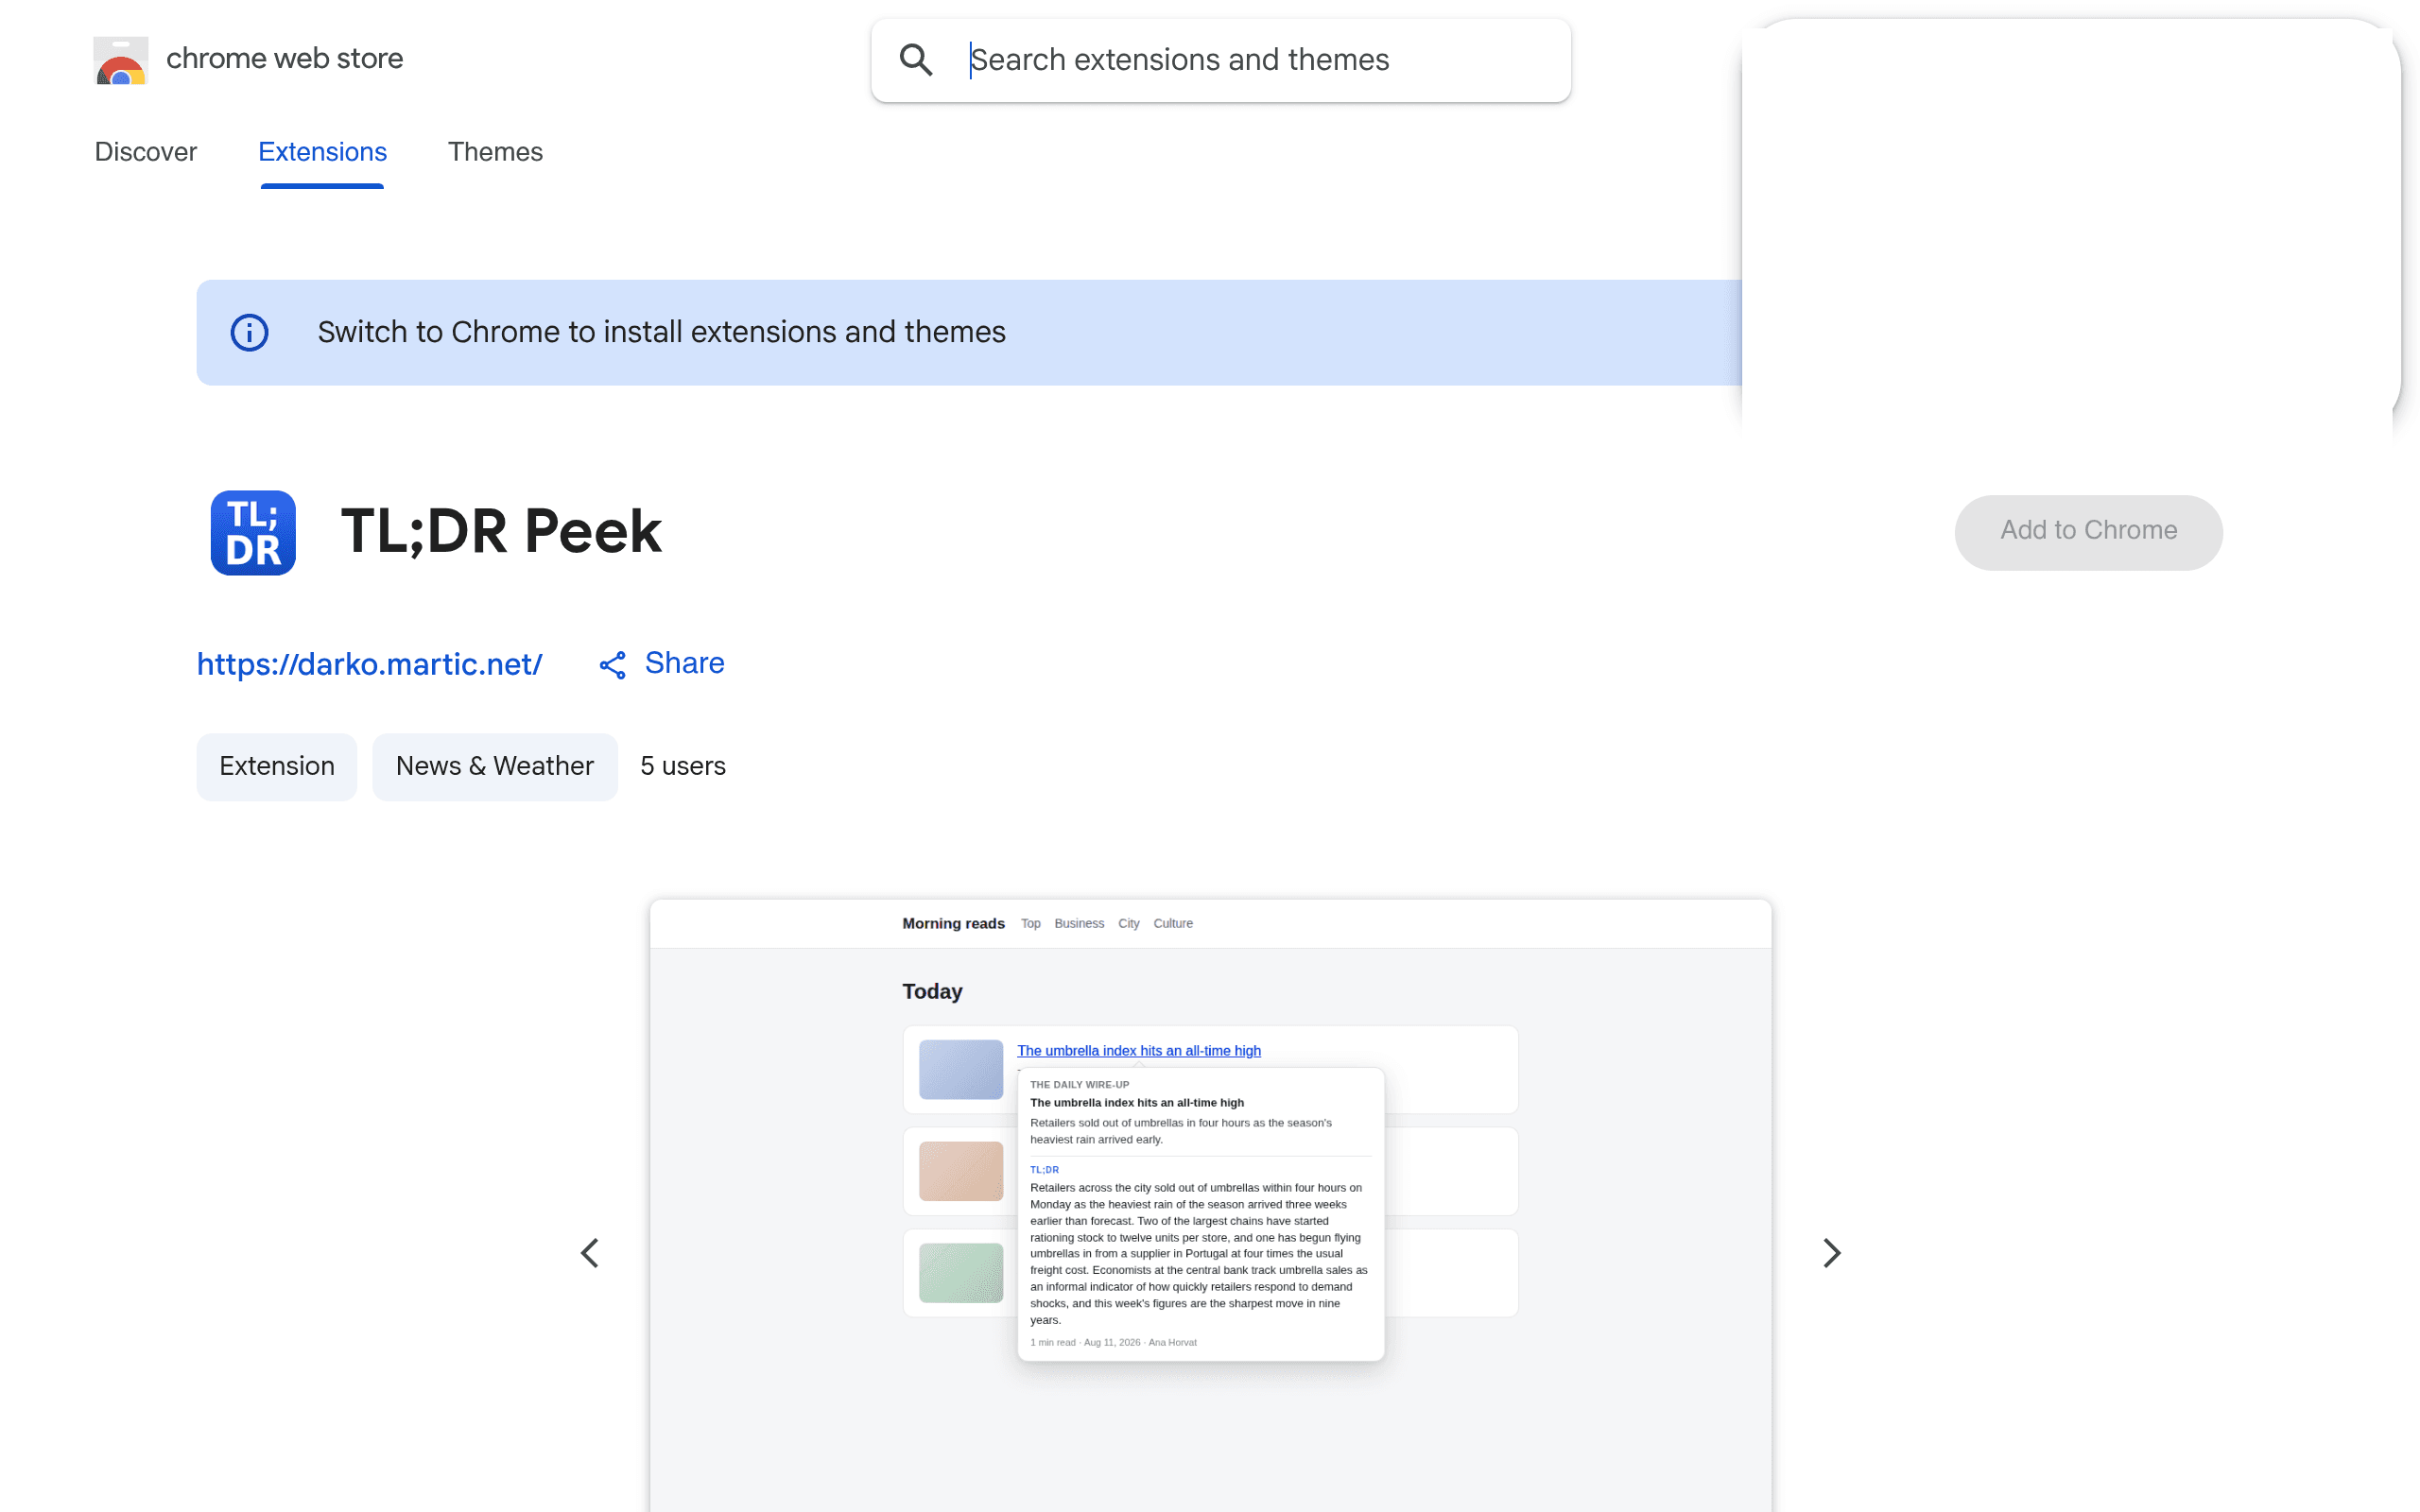Image resolution: width=2420 pixels, height=1512 pixels.
Task: Show previous screenshot with left chevron
Action: (x=590, y=1253)
